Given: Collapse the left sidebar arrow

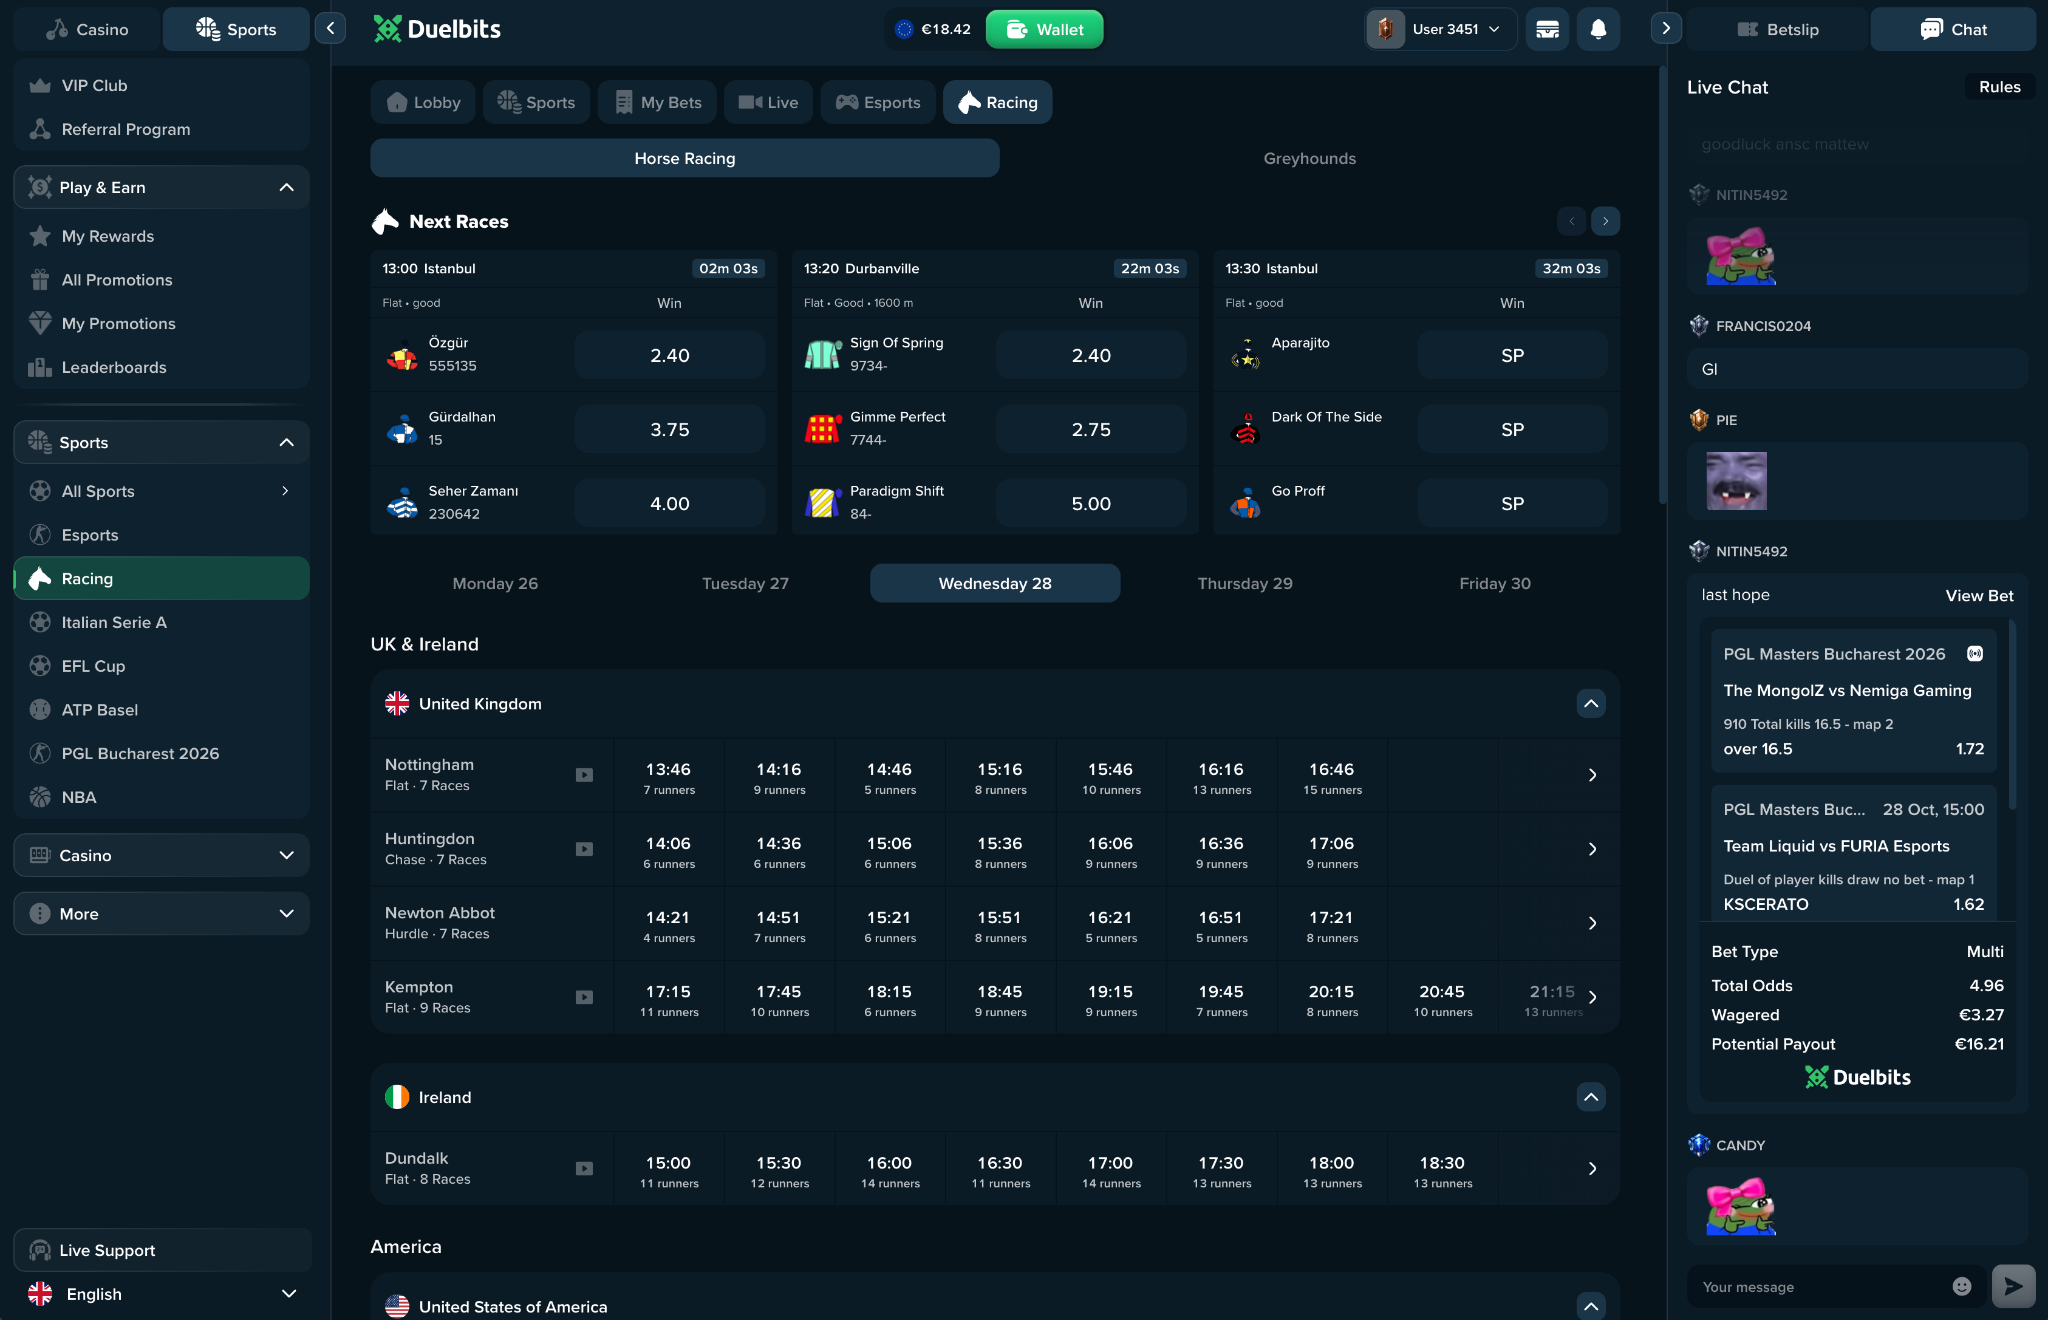Looking at the screenshot, I should [x=330, y=28].
